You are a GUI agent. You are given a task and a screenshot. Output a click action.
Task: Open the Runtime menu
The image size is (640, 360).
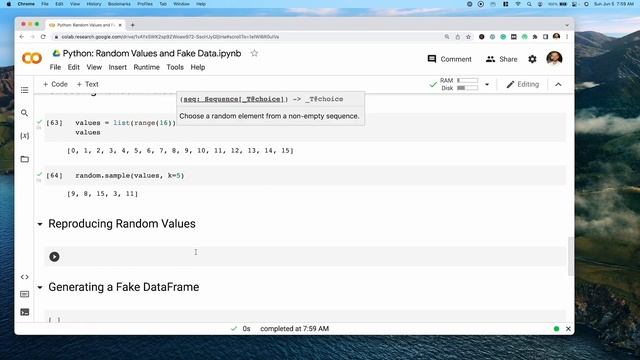pos(147,67)
